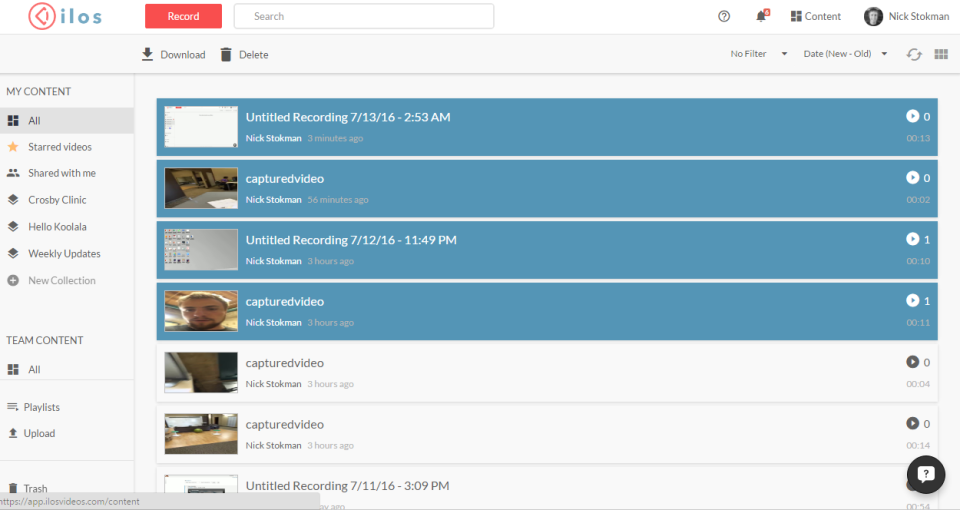Click the Search input field

tap(364, 16)
